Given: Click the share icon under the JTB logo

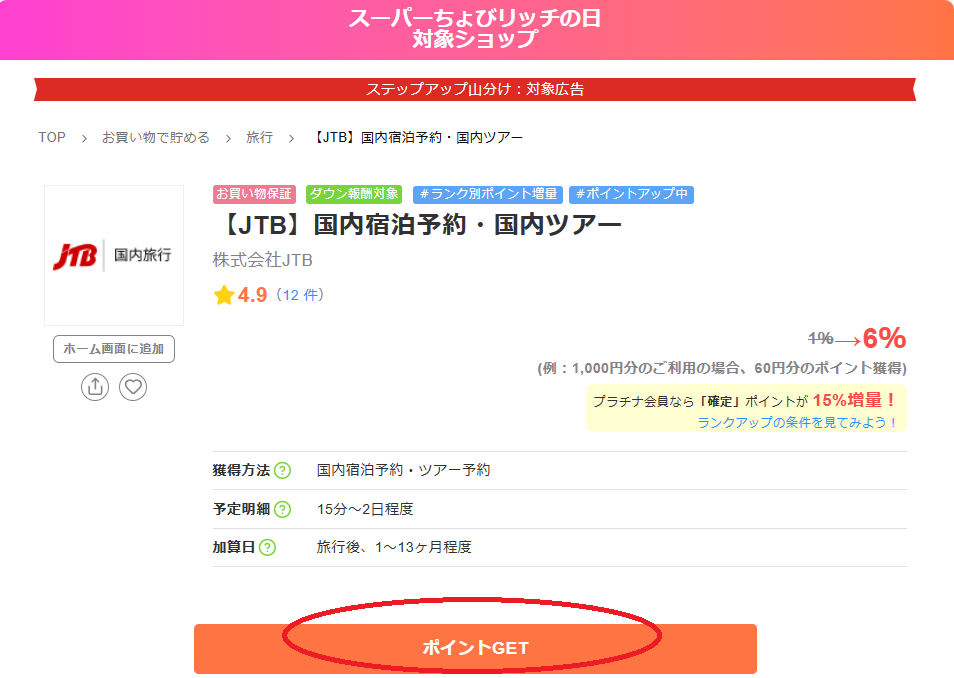Looking at the screenshot, I should (95, 387).
